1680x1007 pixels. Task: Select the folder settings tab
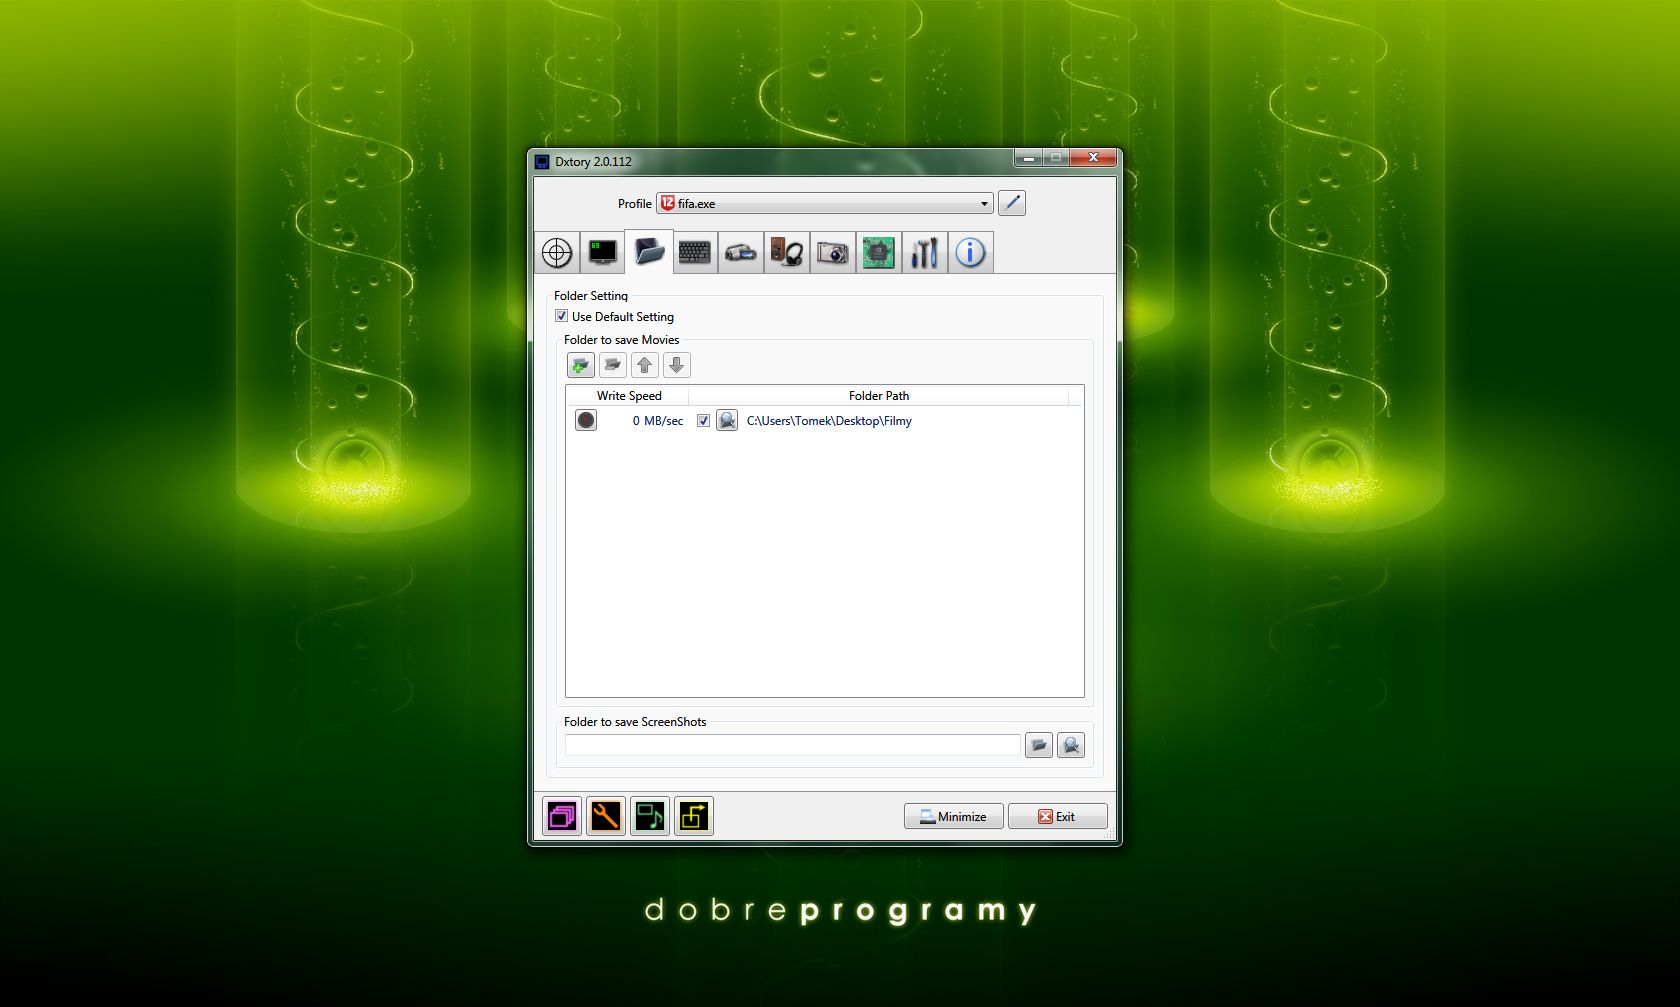click(x=649, y=251)
